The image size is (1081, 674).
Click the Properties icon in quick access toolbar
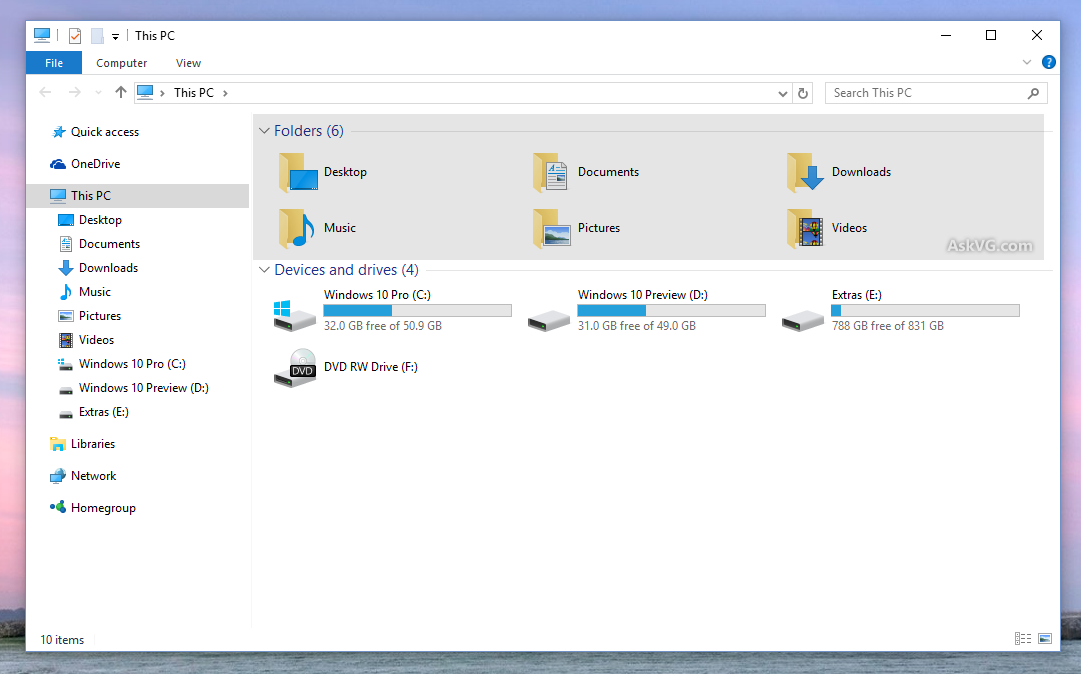pos(75,36)
